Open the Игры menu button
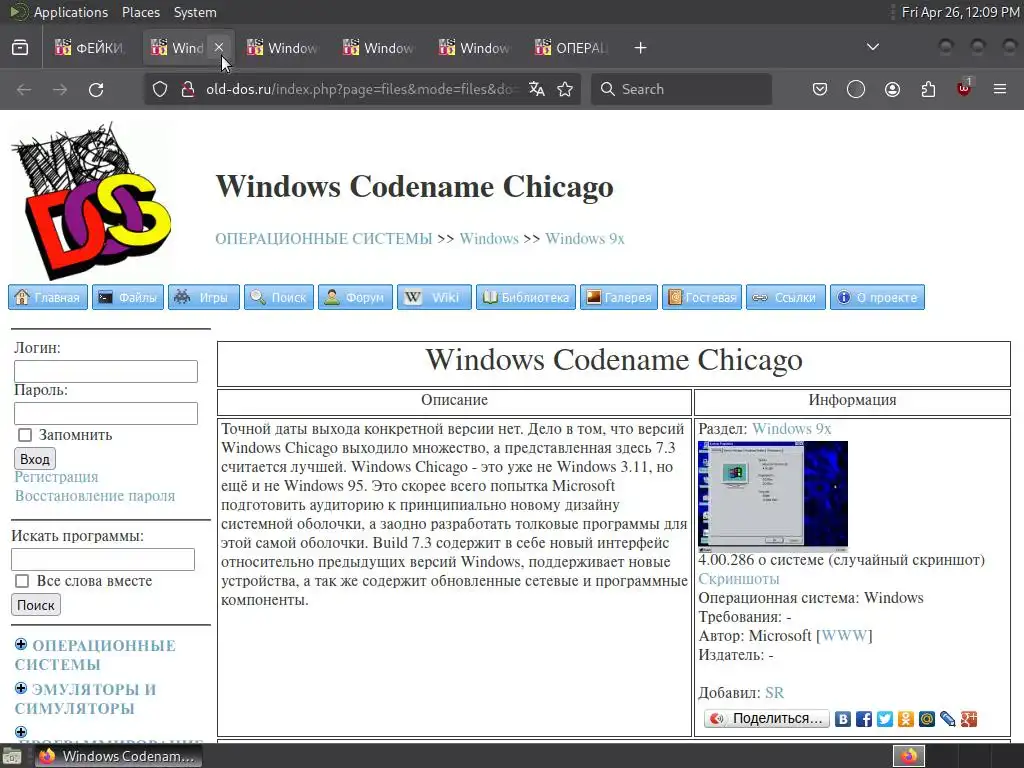This screenshot has width=1024, height=768. coord(204,297)
